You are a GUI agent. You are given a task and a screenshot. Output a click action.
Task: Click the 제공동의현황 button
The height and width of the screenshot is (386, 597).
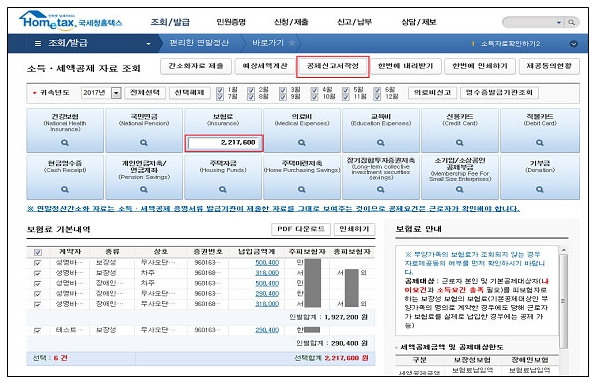pyautogui.click(x=549, y=66)
